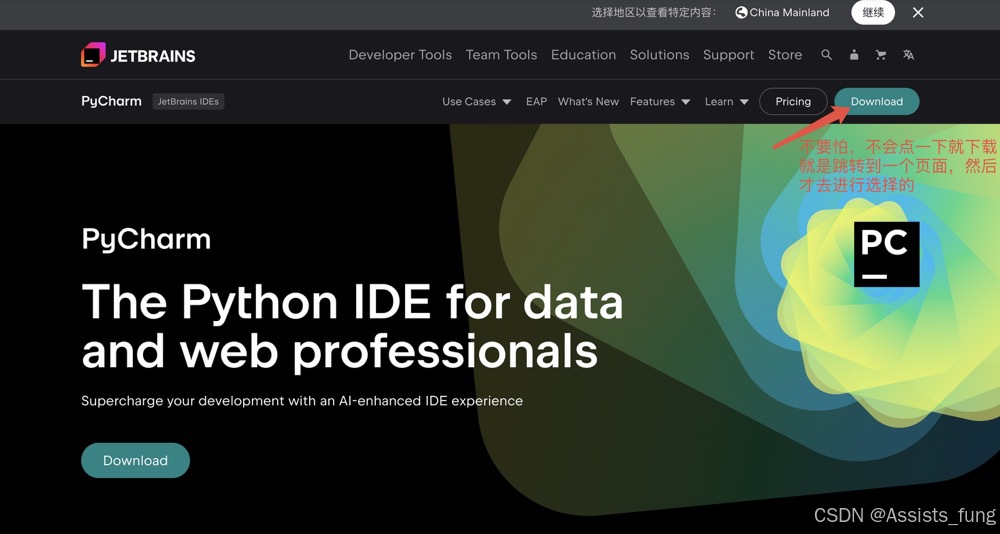This screenshot has width=1000, height=534.
Task: Open the language translate icon
Action: [909, 55]
